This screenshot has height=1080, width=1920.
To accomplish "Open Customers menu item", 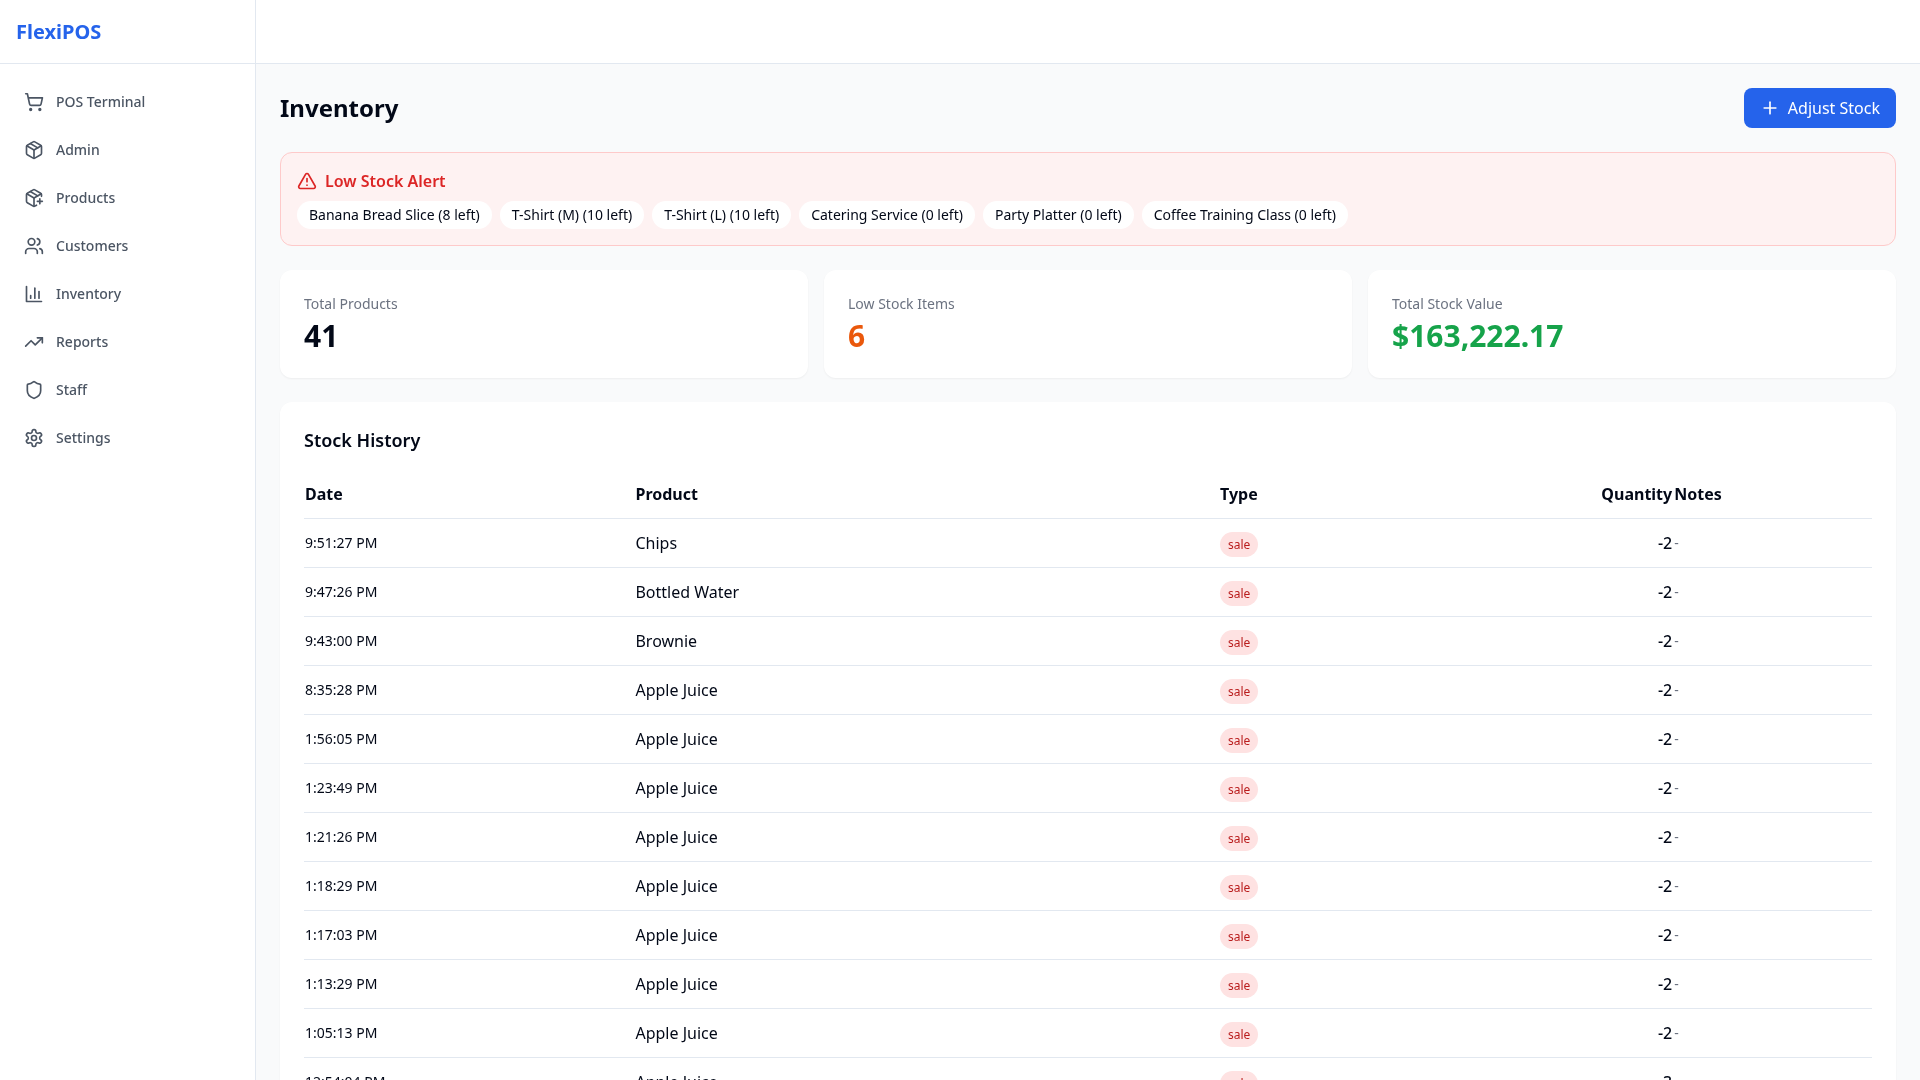I will tap(92, 246).
